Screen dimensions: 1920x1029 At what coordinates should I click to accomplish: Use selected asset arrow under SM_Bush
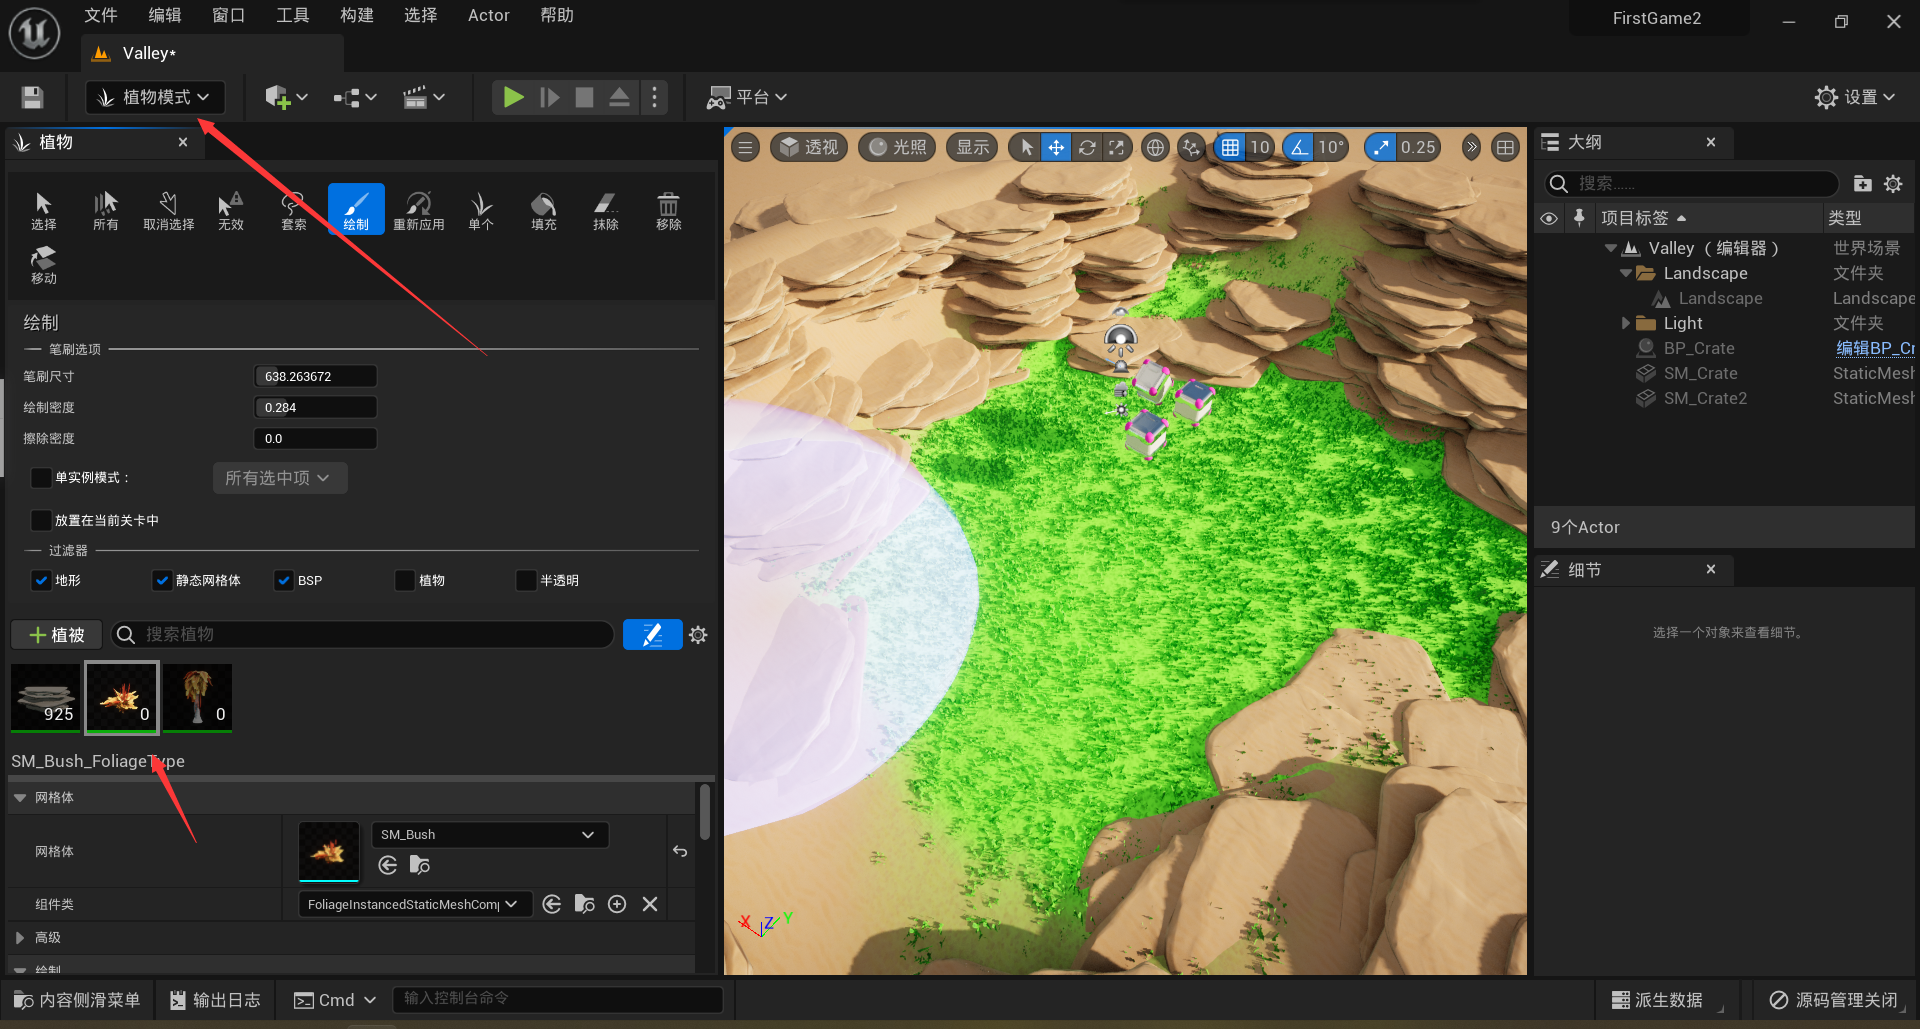(388, 865)
